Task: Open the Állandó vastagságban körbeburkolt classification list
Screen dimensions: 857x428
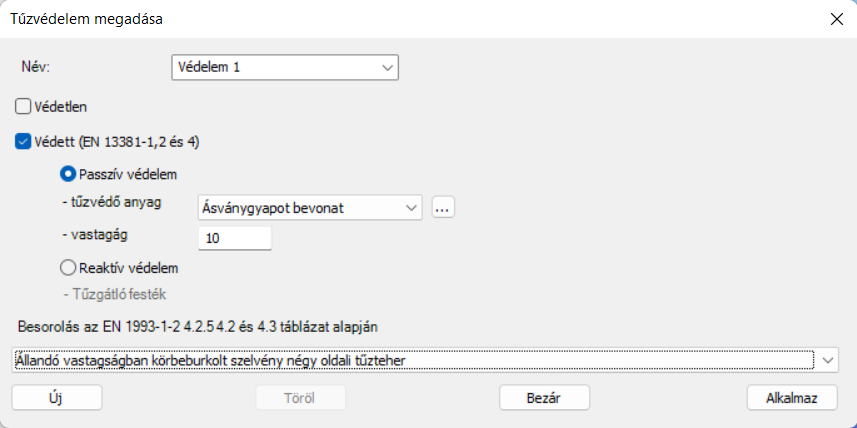Action: coord(425,360)
